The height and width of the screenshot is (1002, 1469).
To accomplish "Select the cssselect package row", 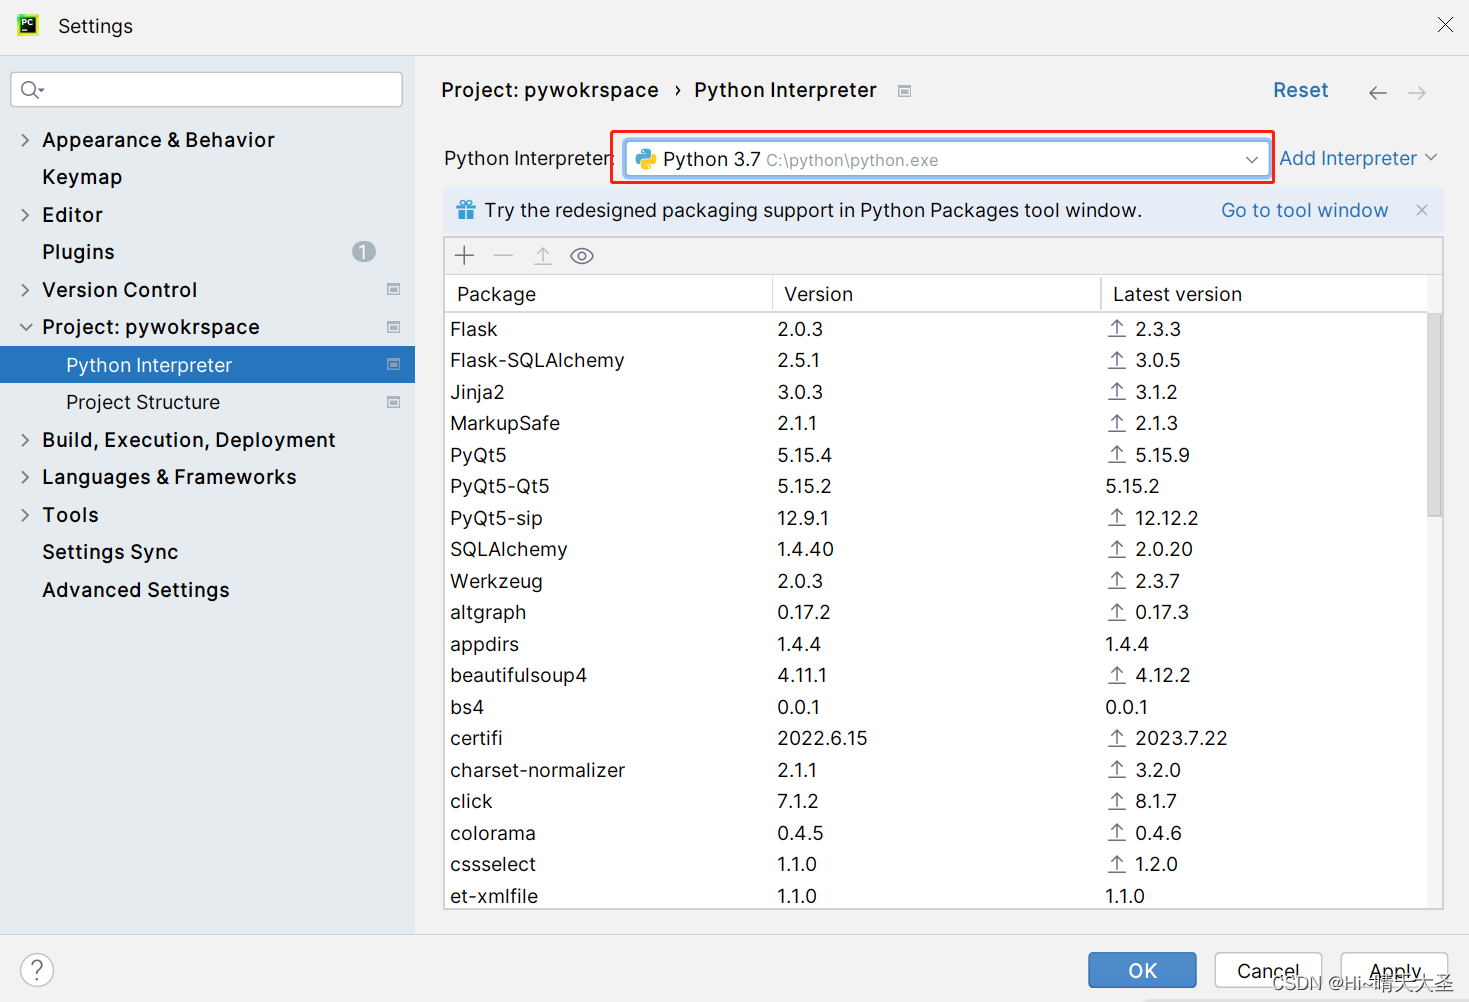I will (935, 864).
